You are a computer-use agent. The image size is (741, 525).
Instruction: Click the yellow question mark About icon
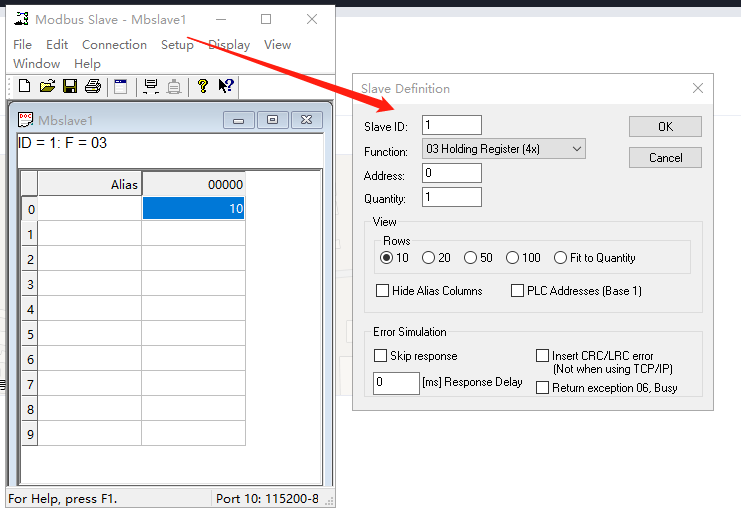click(x=203, y=87)
